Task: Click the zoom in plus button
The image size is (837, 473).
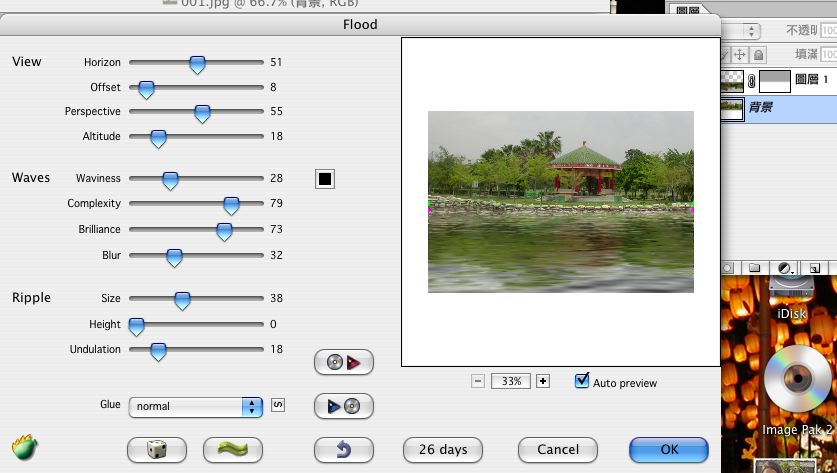Action: (543, 381)
